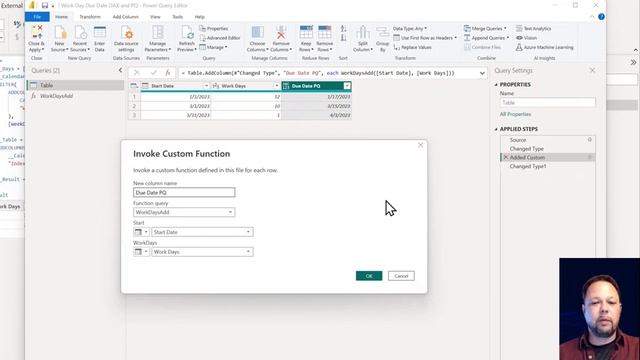Viewport: 640px width, 360px height.
Task: Open the Start parameter type selector
Action: coord(141,232)
